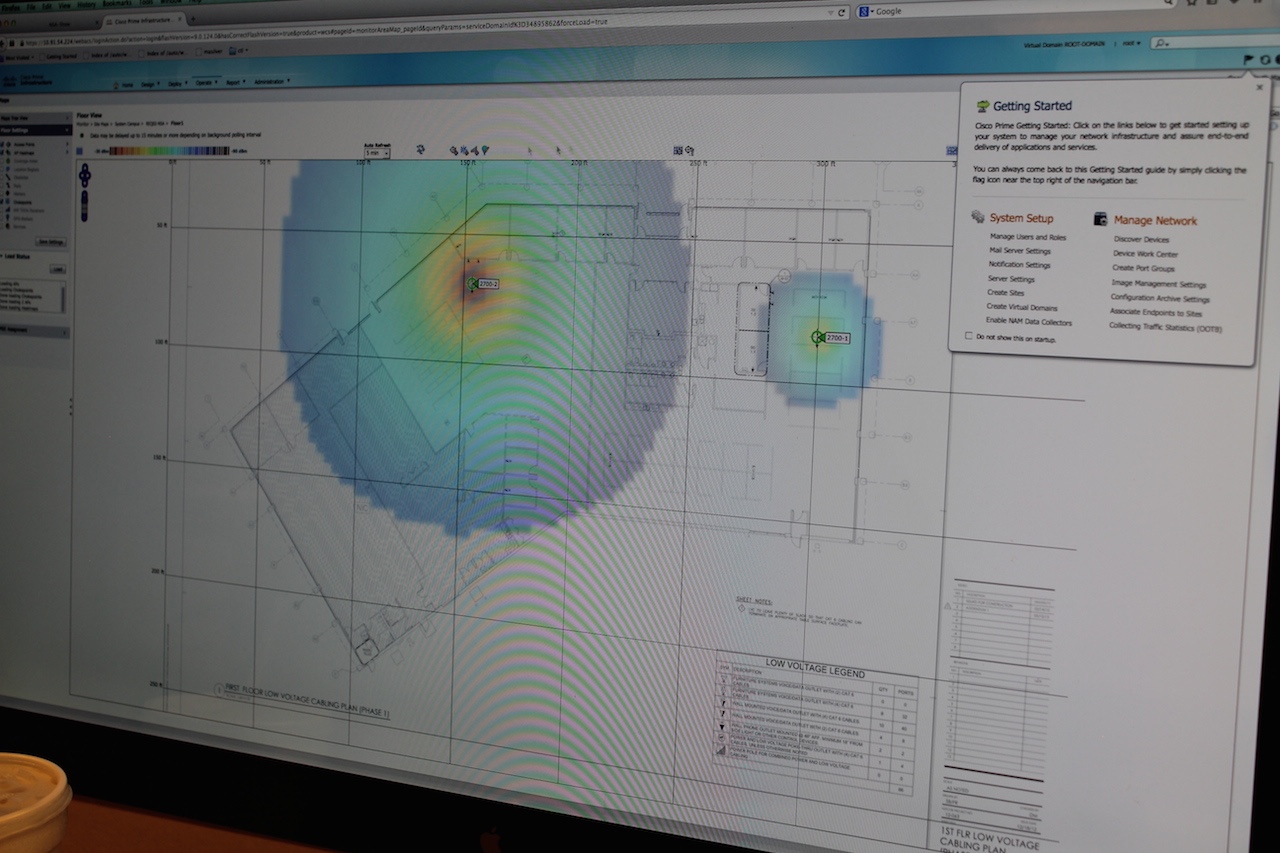
Task: Toggle the Access Points layer checkbox
Action: click(x=2, y=144)
